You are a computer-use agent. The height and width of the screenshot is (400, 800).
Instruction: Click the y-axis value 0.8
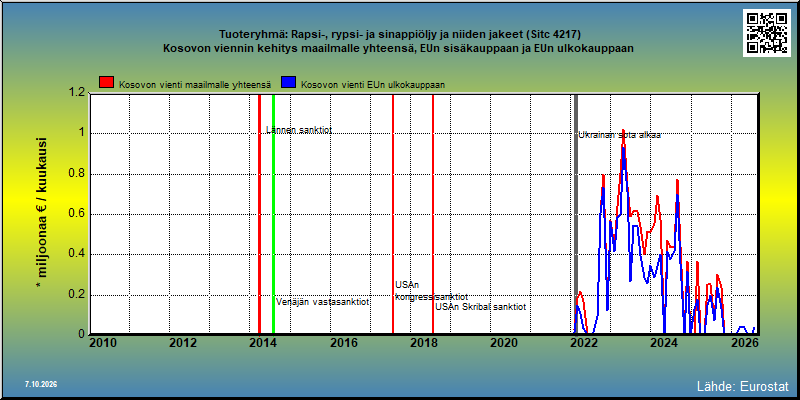pyautogui.click(x=77, y=174)
